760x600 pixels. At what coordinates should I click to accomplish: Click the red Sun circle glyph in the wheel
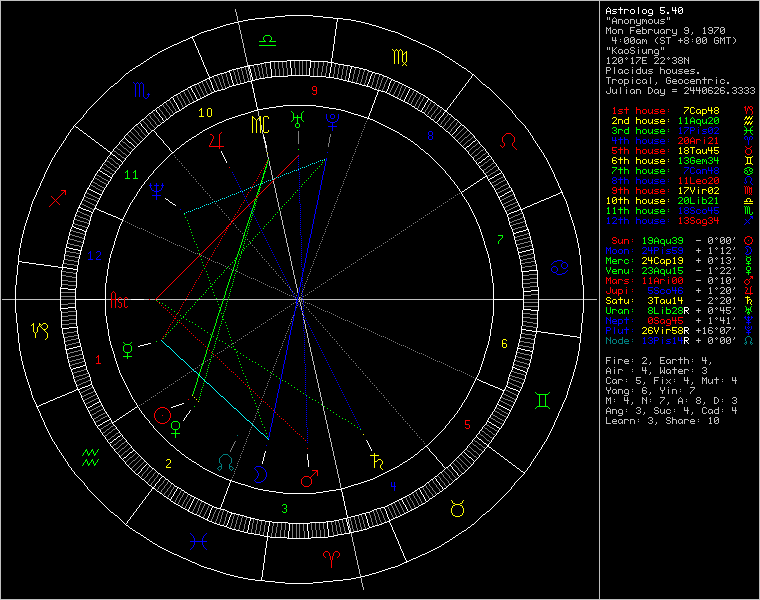point(162,415)
